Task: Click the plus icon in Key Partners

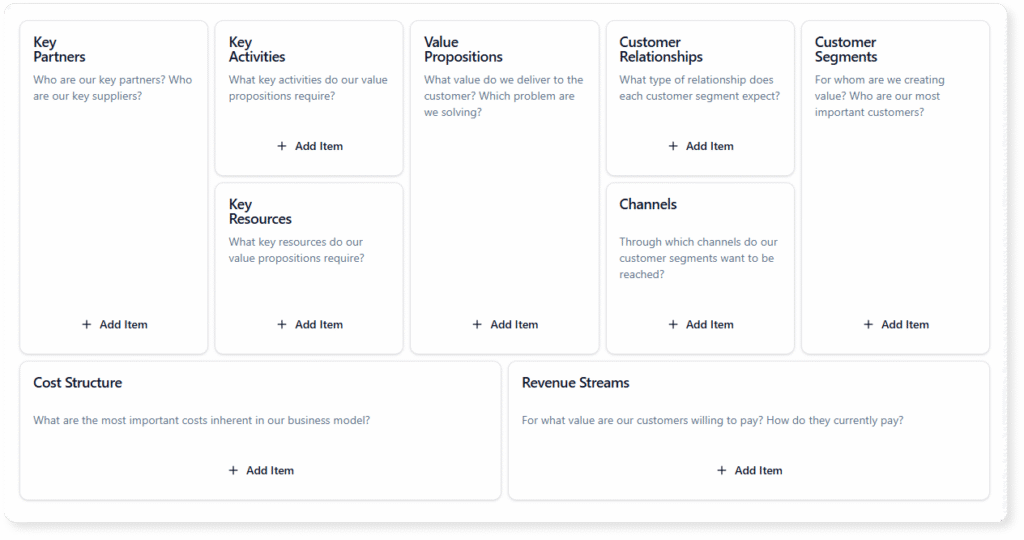Action: click(x=87, y=325)
